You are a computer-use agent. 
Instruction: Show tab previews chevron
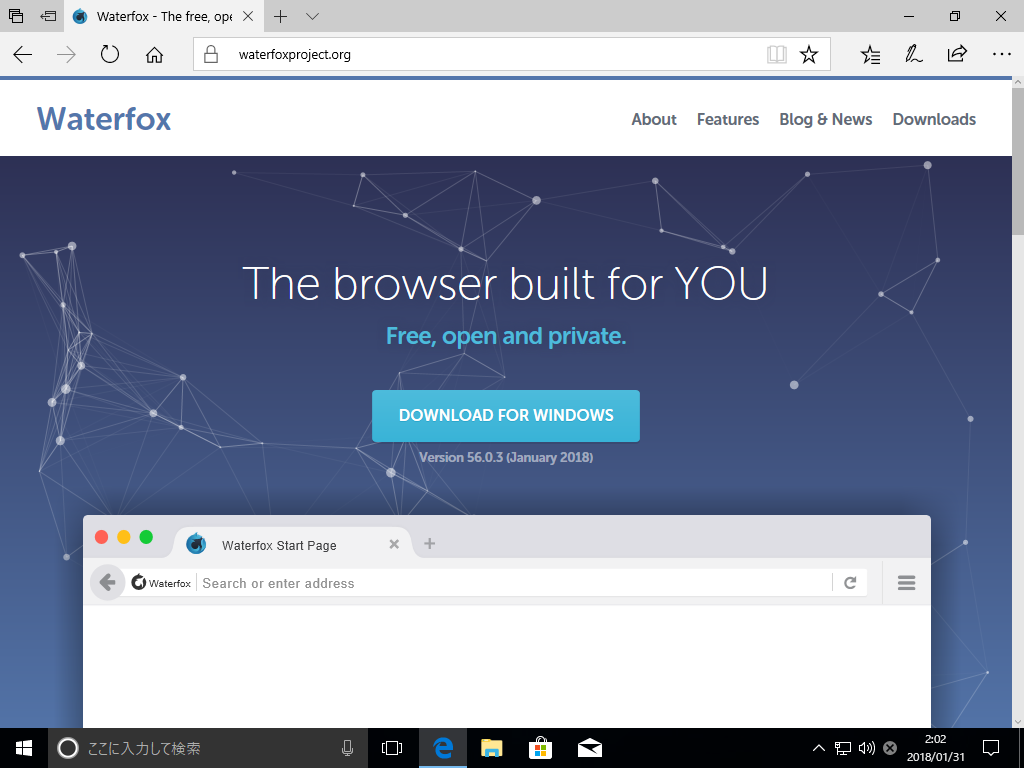(x=312, y=16)
